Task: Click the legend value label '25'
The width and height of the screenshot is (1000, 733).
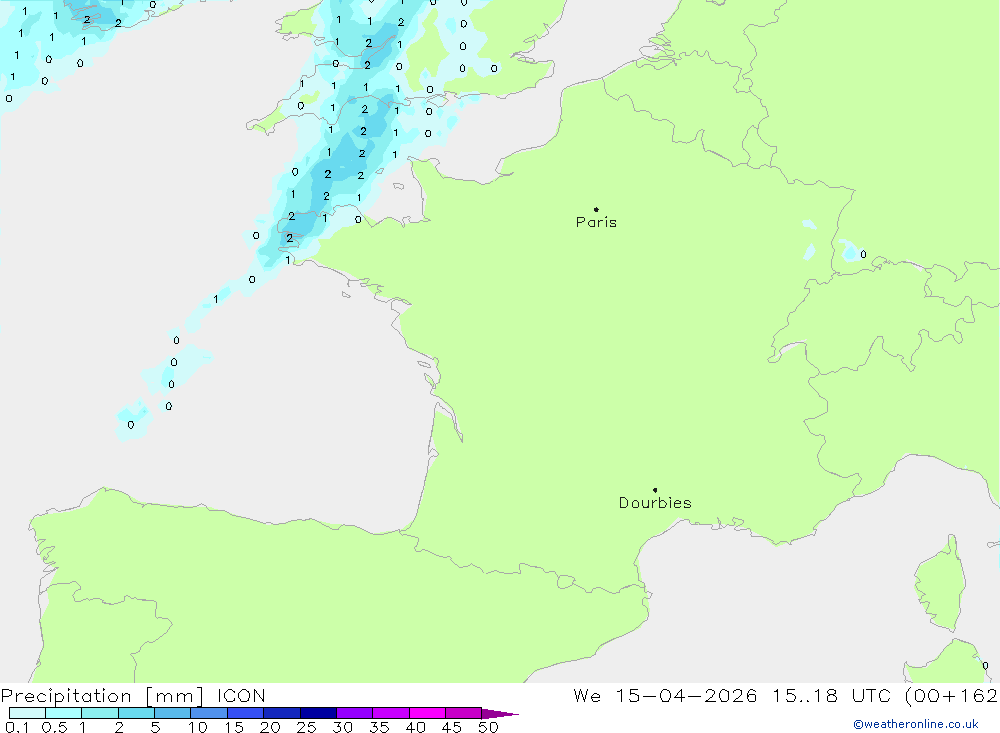Action: coord(307,727)
